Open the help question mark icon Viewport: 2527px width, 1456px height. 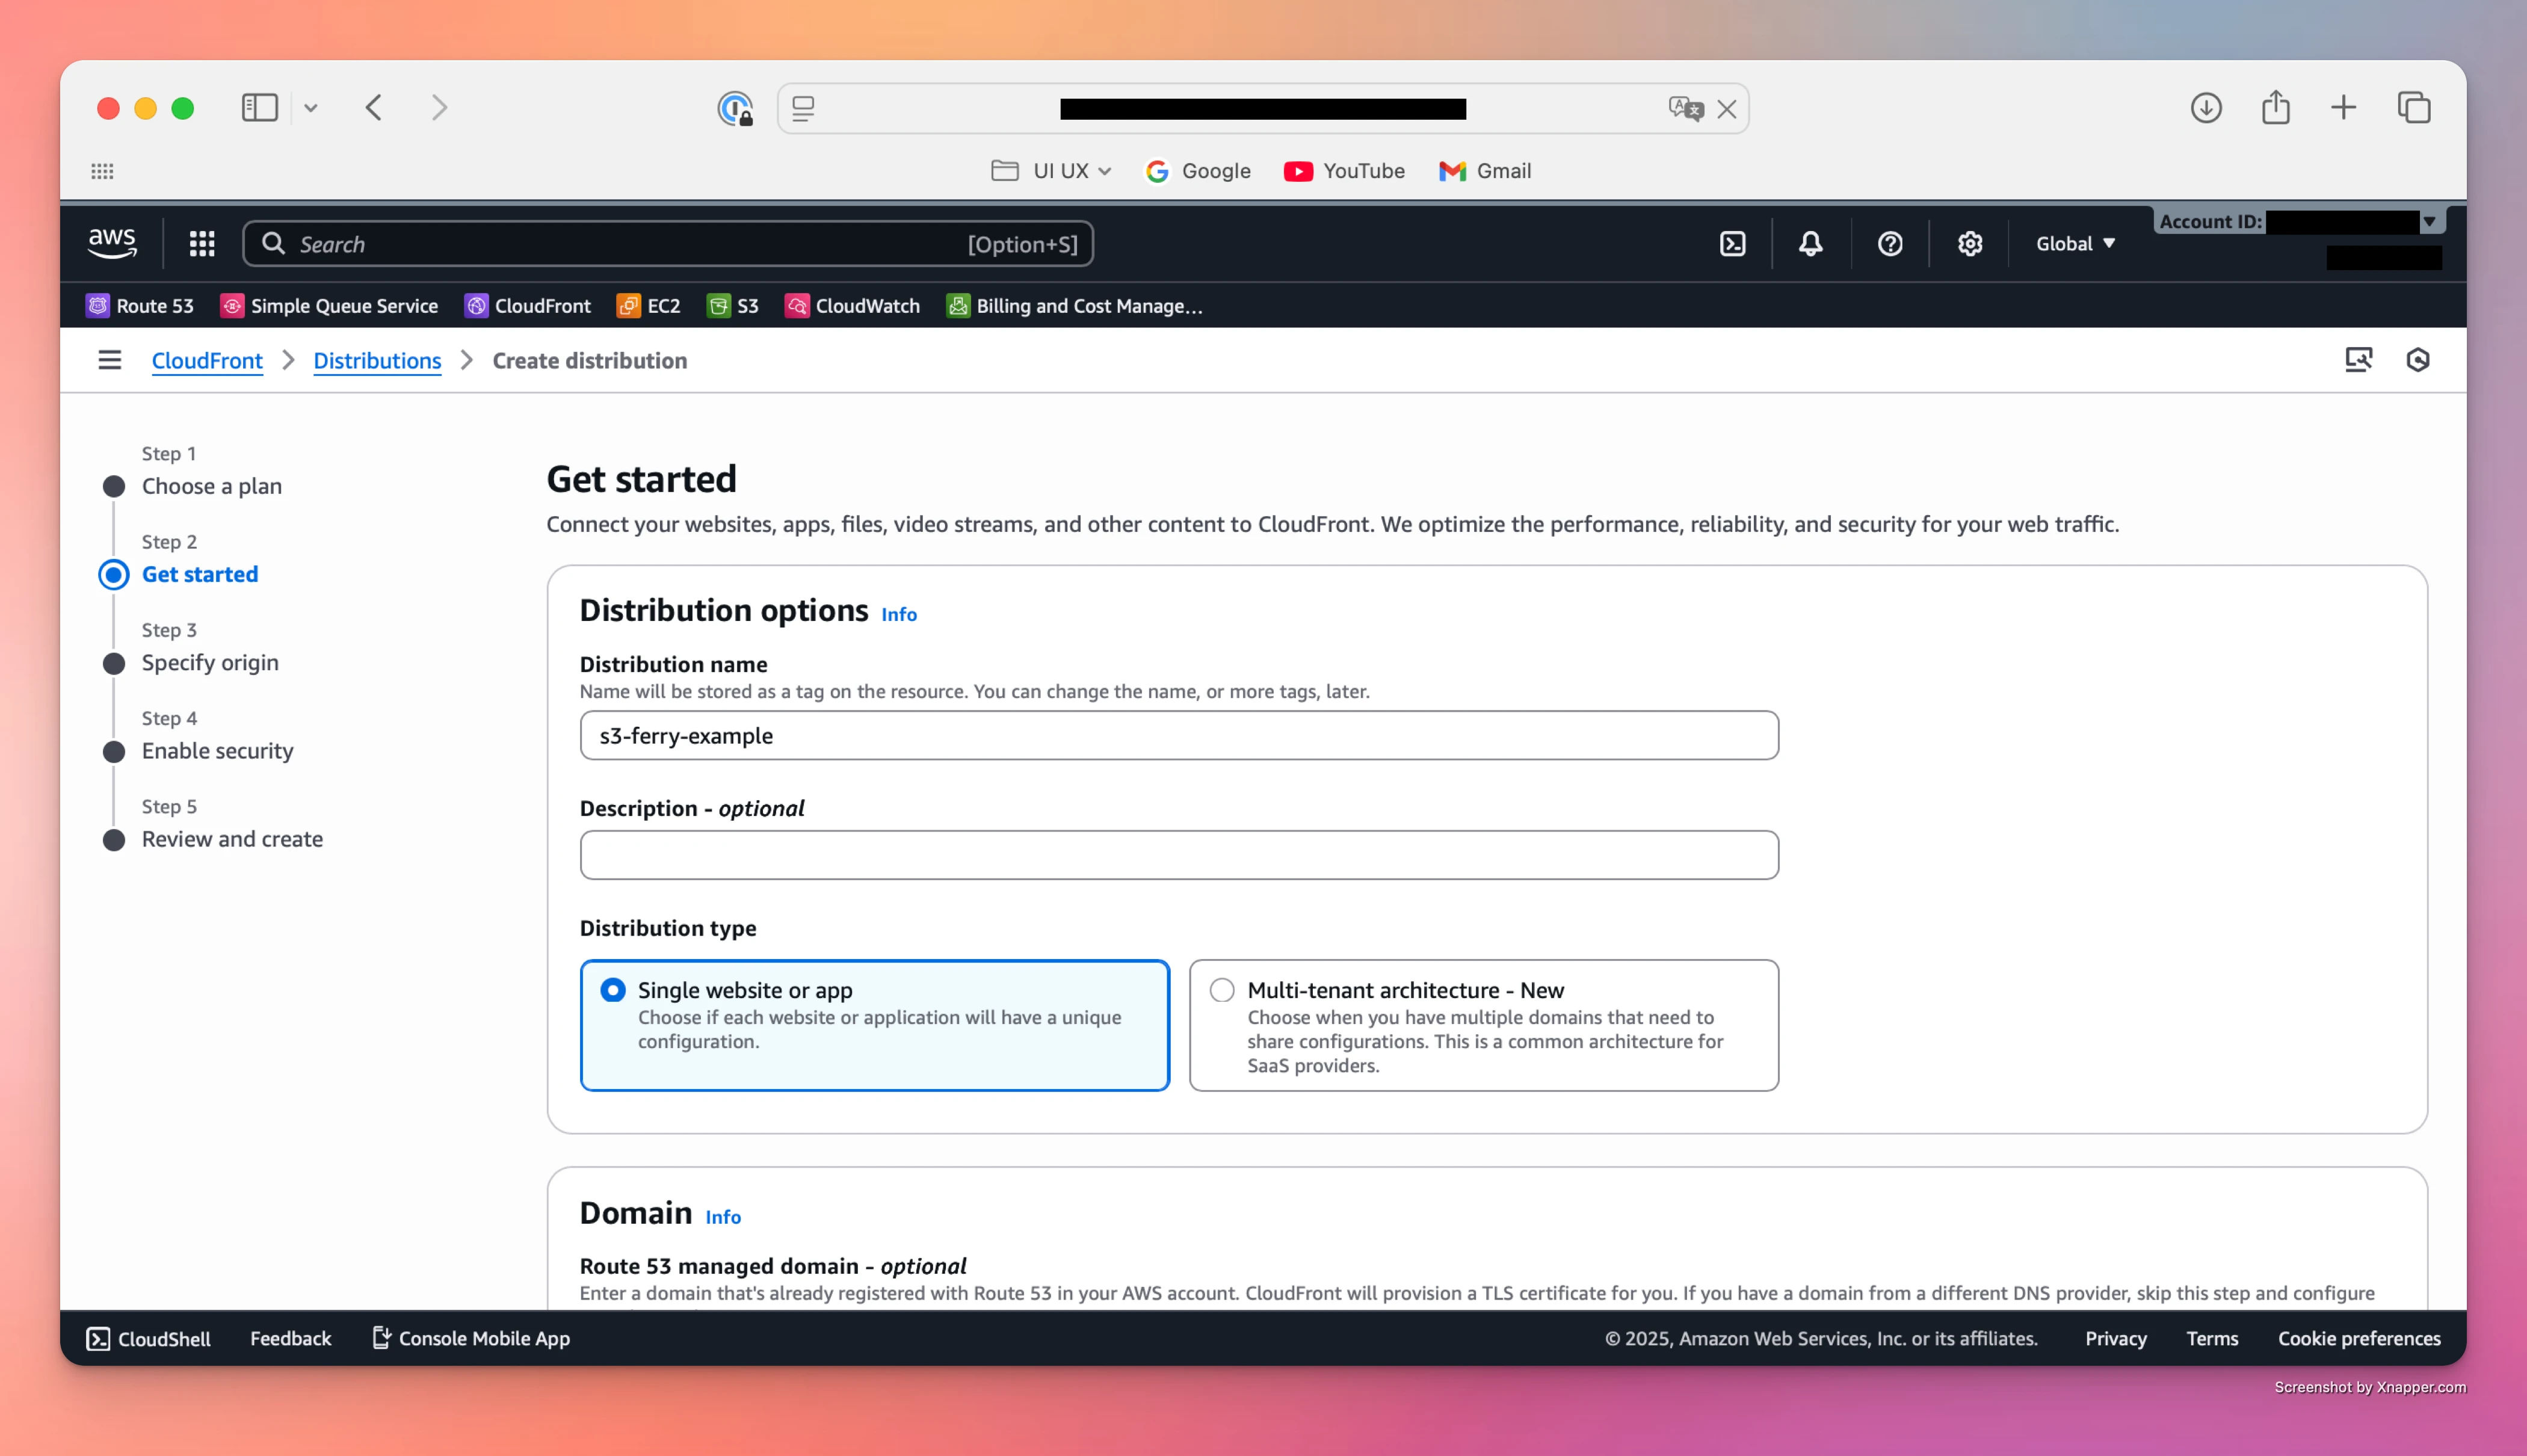click(1889, 244)
